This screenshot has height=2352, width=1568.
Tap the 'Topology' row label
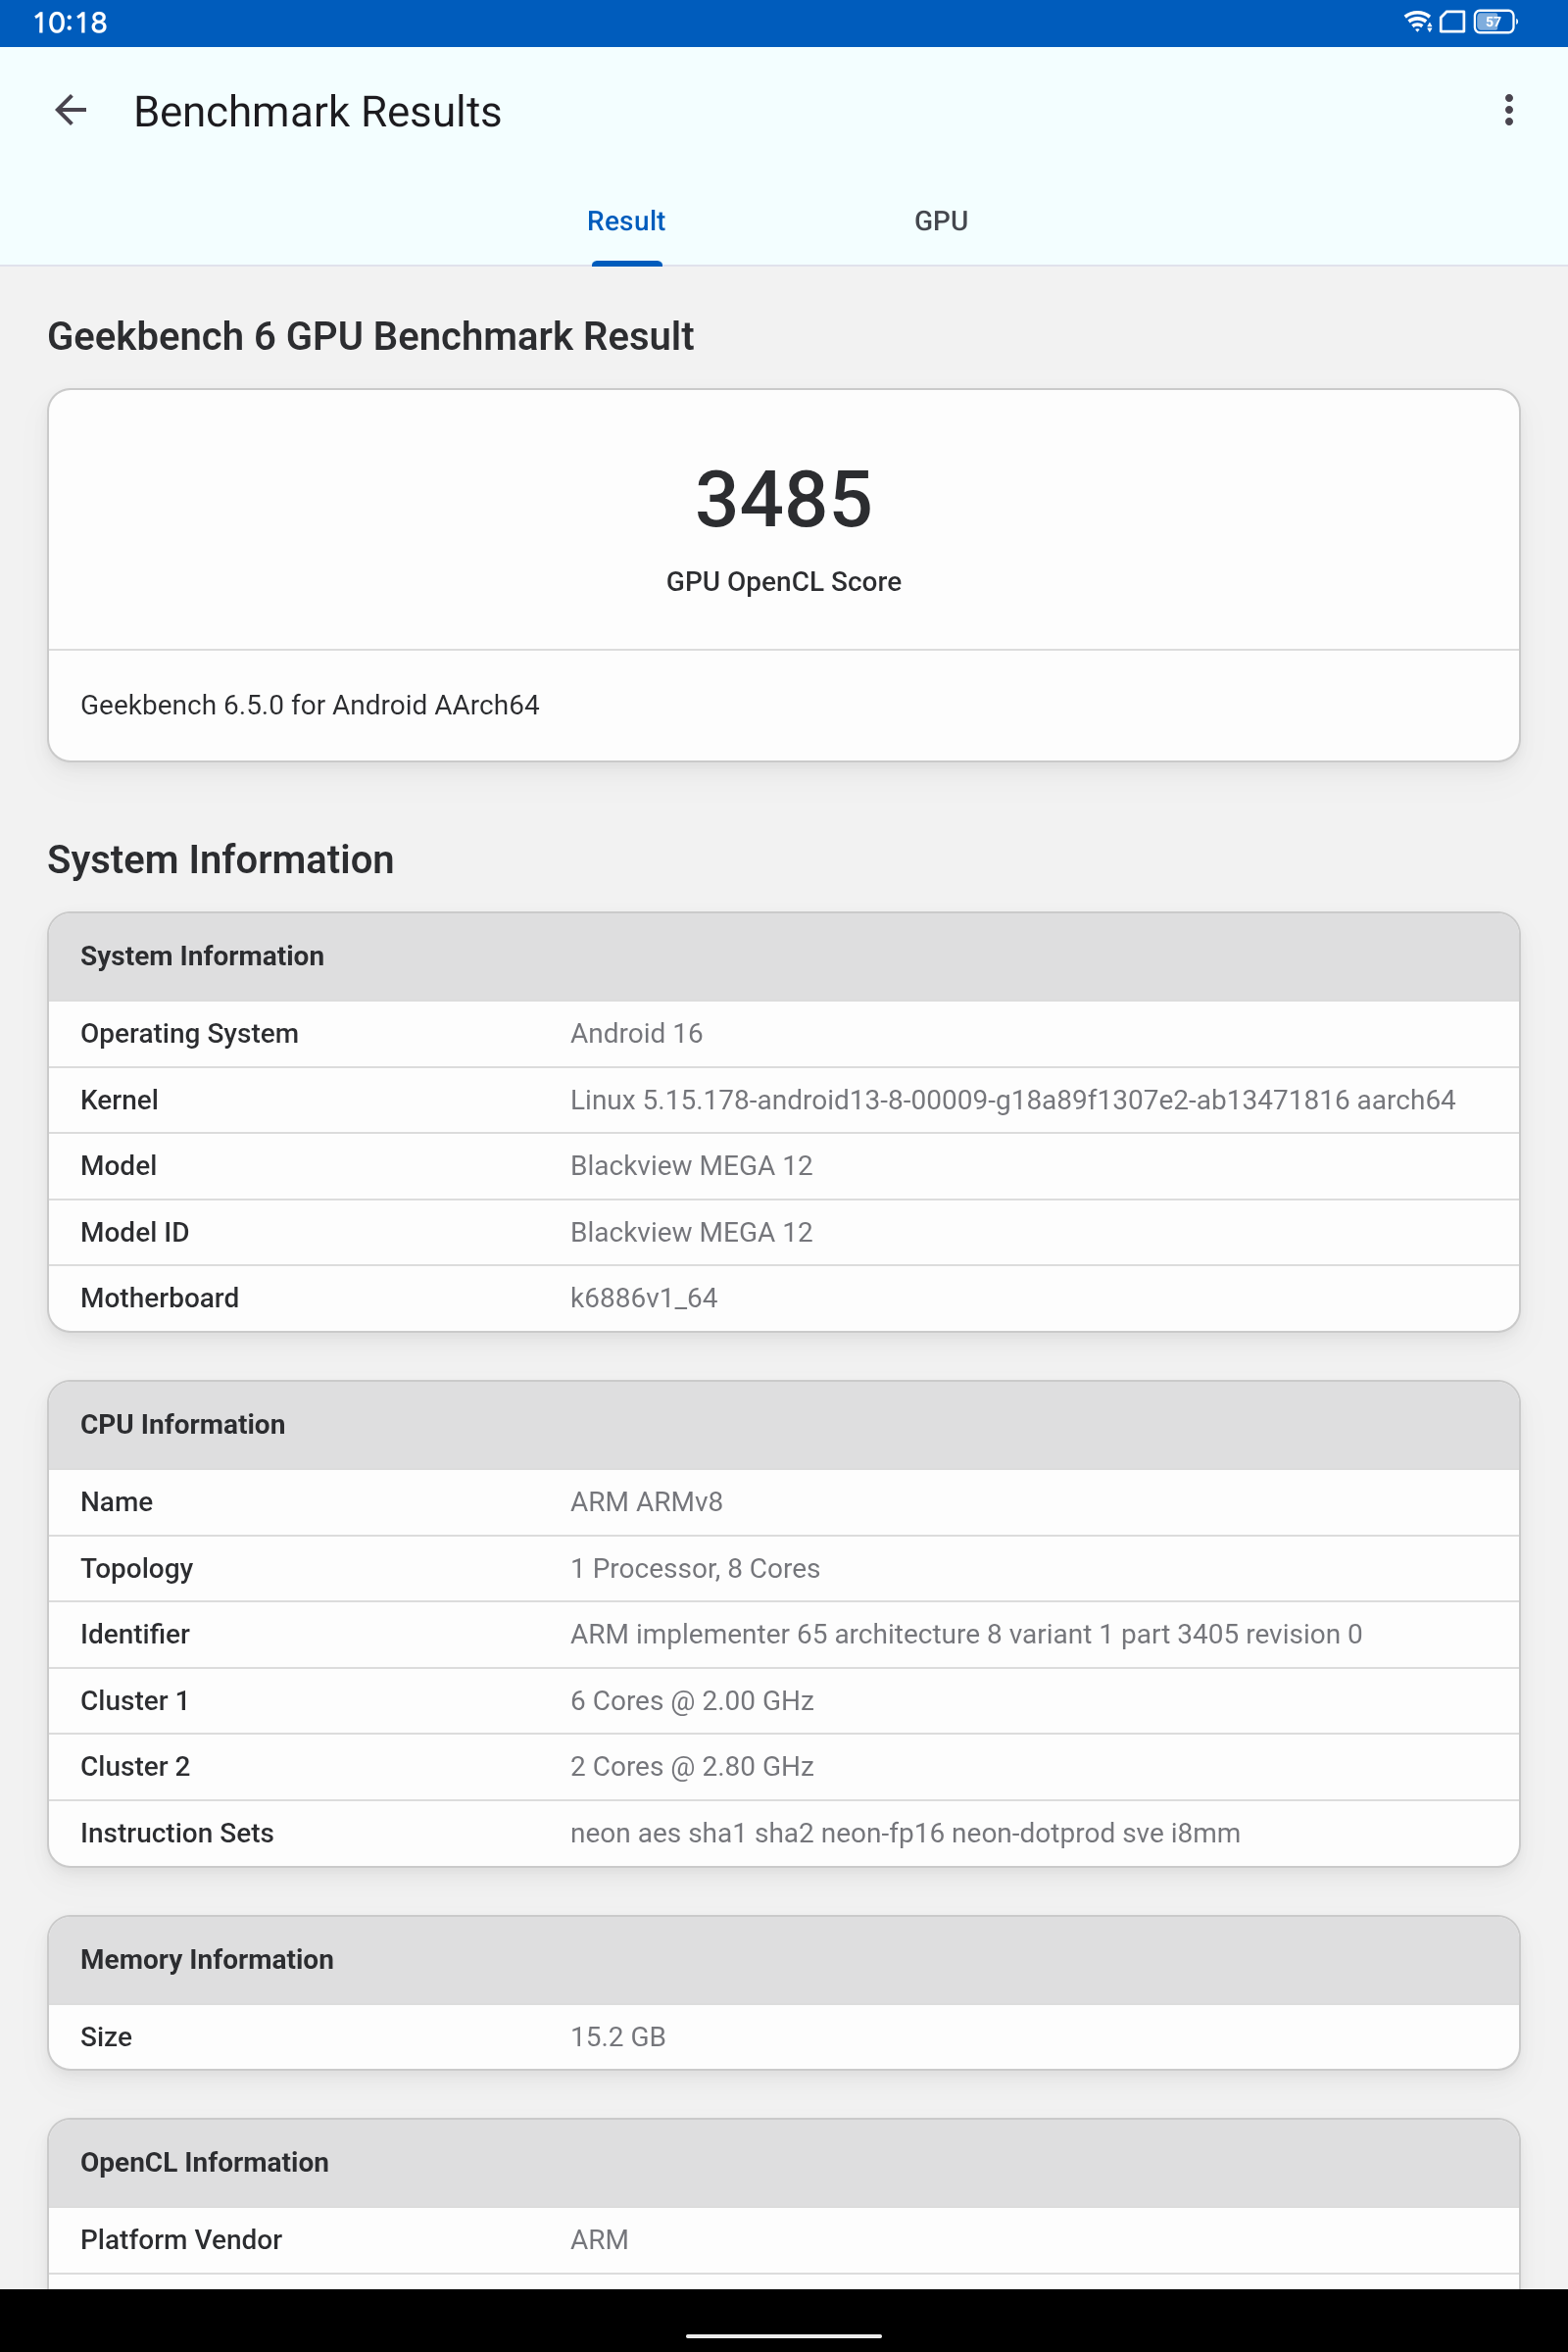[137, 1569]
